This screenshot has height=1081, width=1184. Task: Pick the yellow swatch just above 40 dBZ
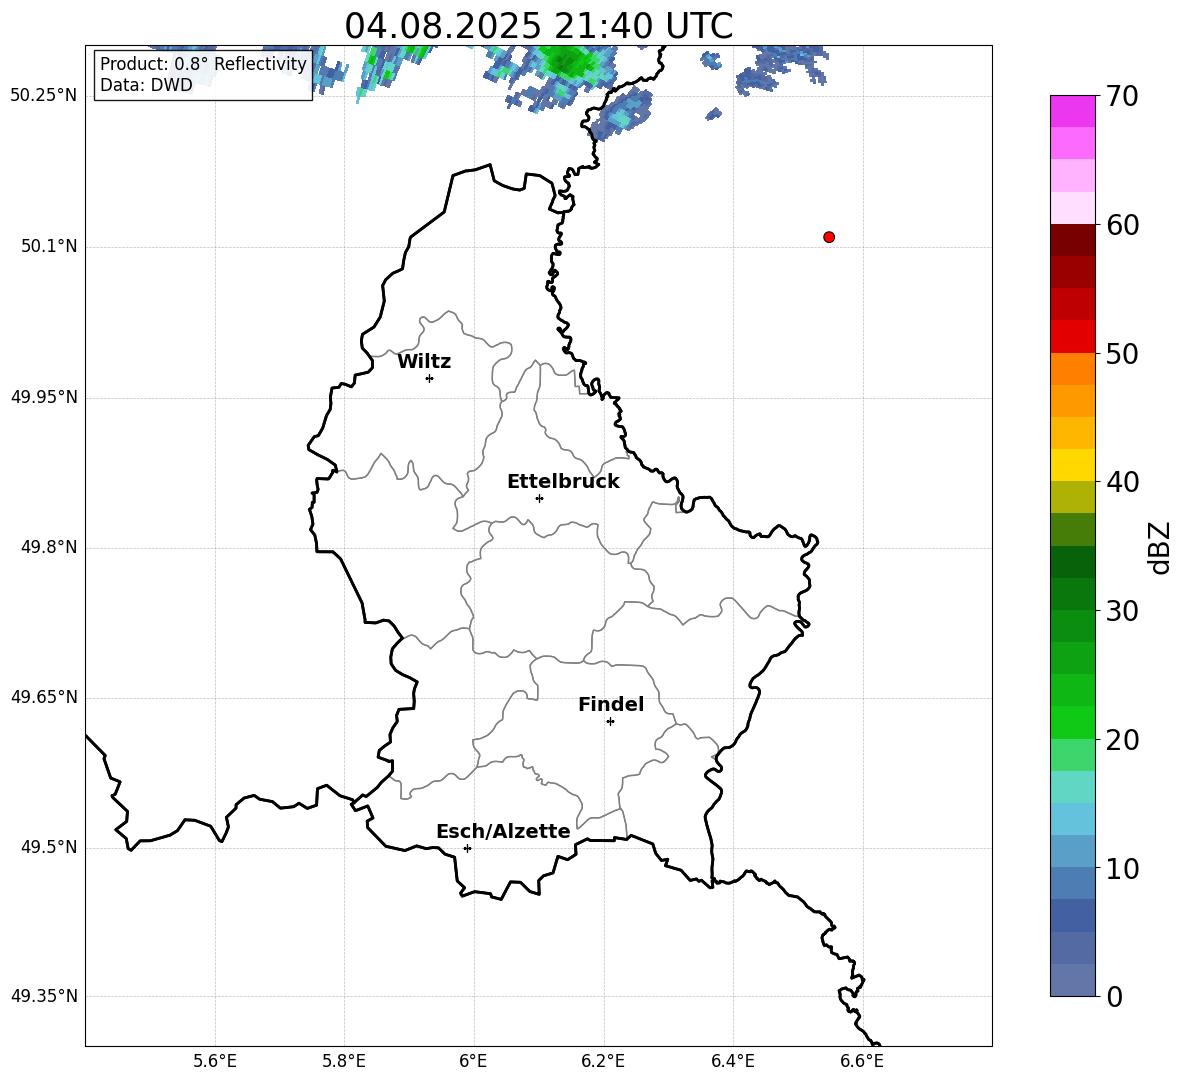[x=1072, y=465]
